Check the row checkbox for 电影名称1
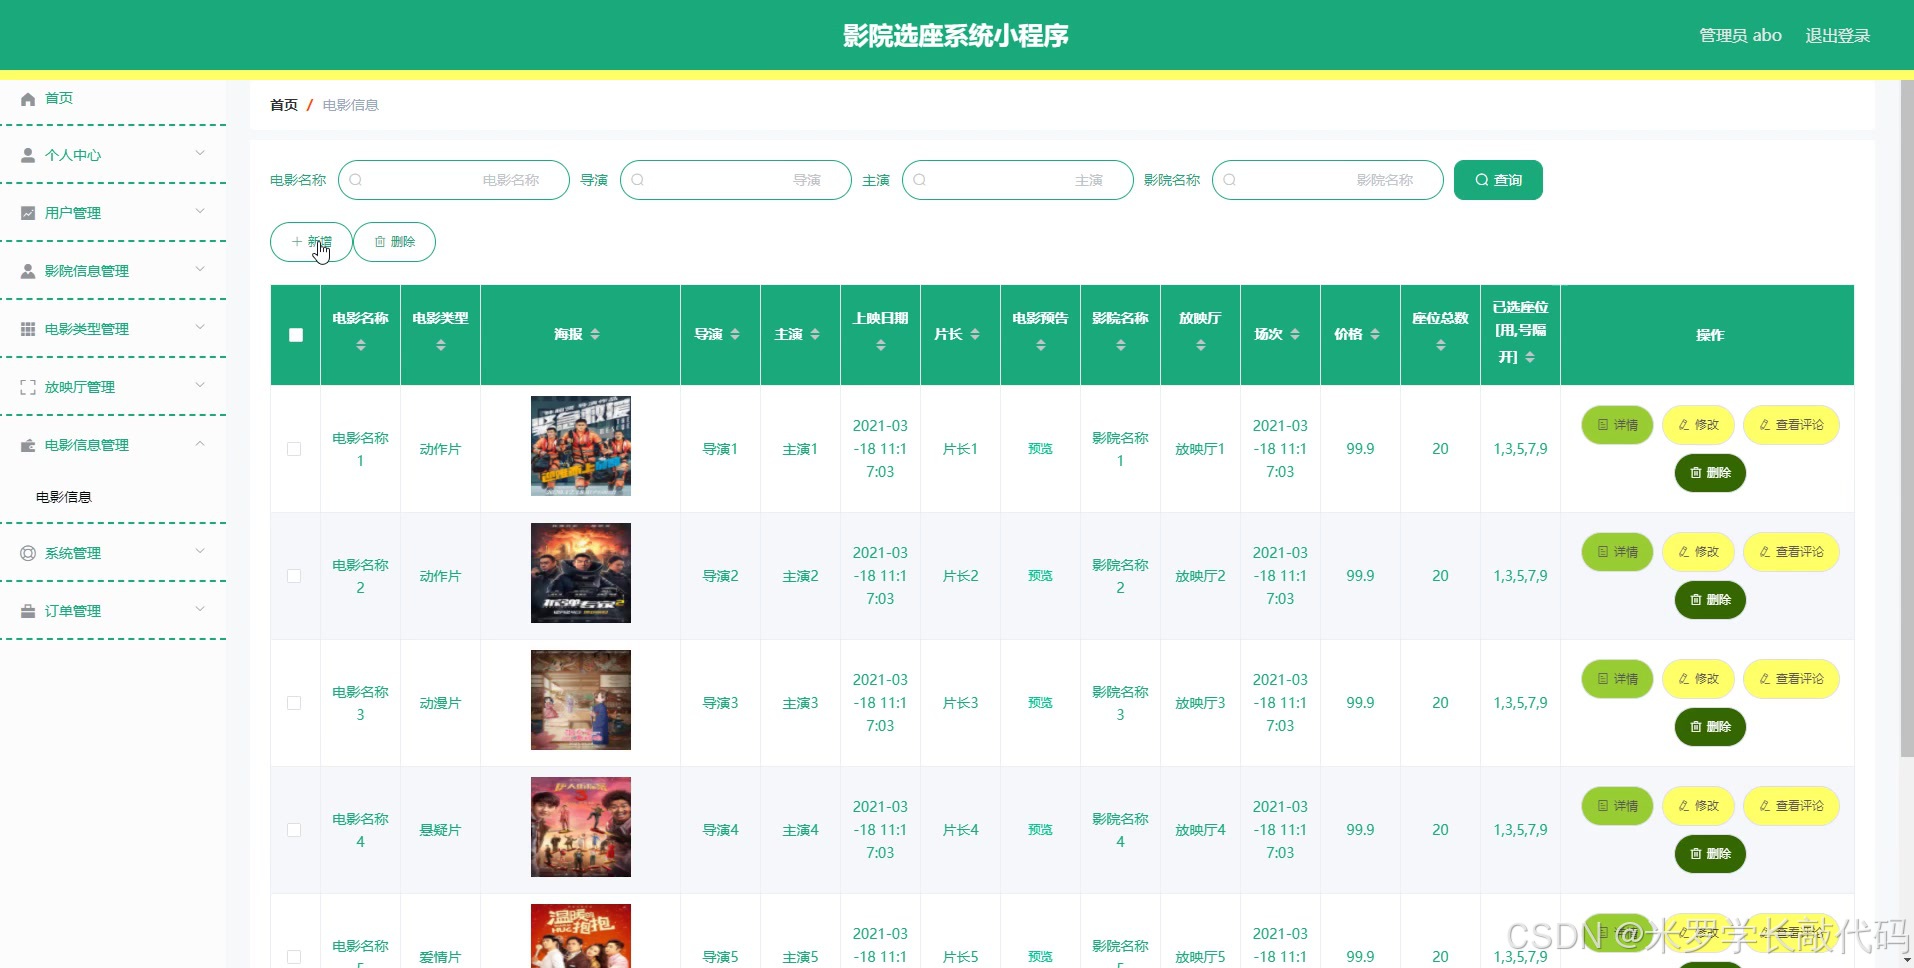The image size is (1914, 968). tap(294, 449)
